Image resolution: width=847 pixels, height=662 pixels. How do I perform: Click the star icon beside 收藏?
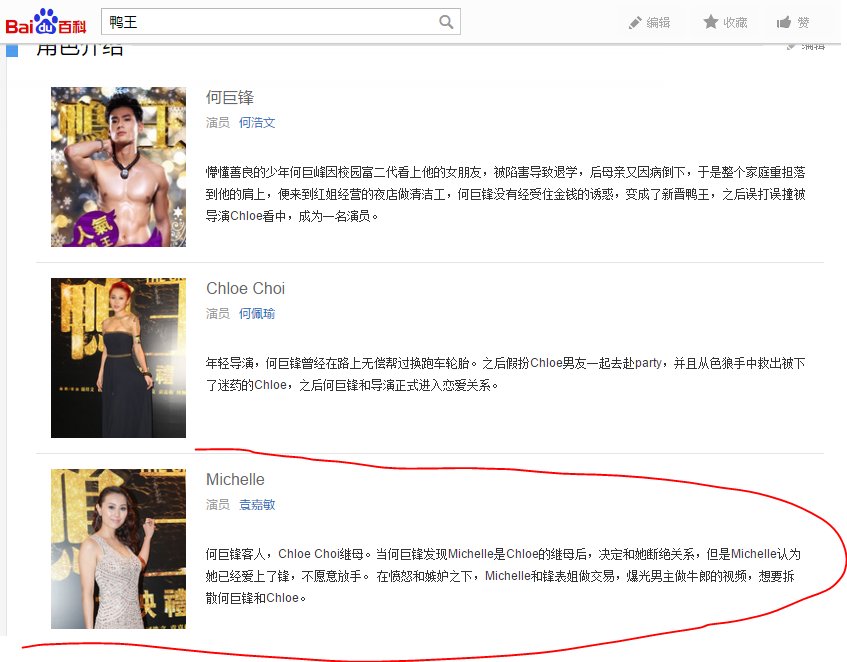point(711,21)
